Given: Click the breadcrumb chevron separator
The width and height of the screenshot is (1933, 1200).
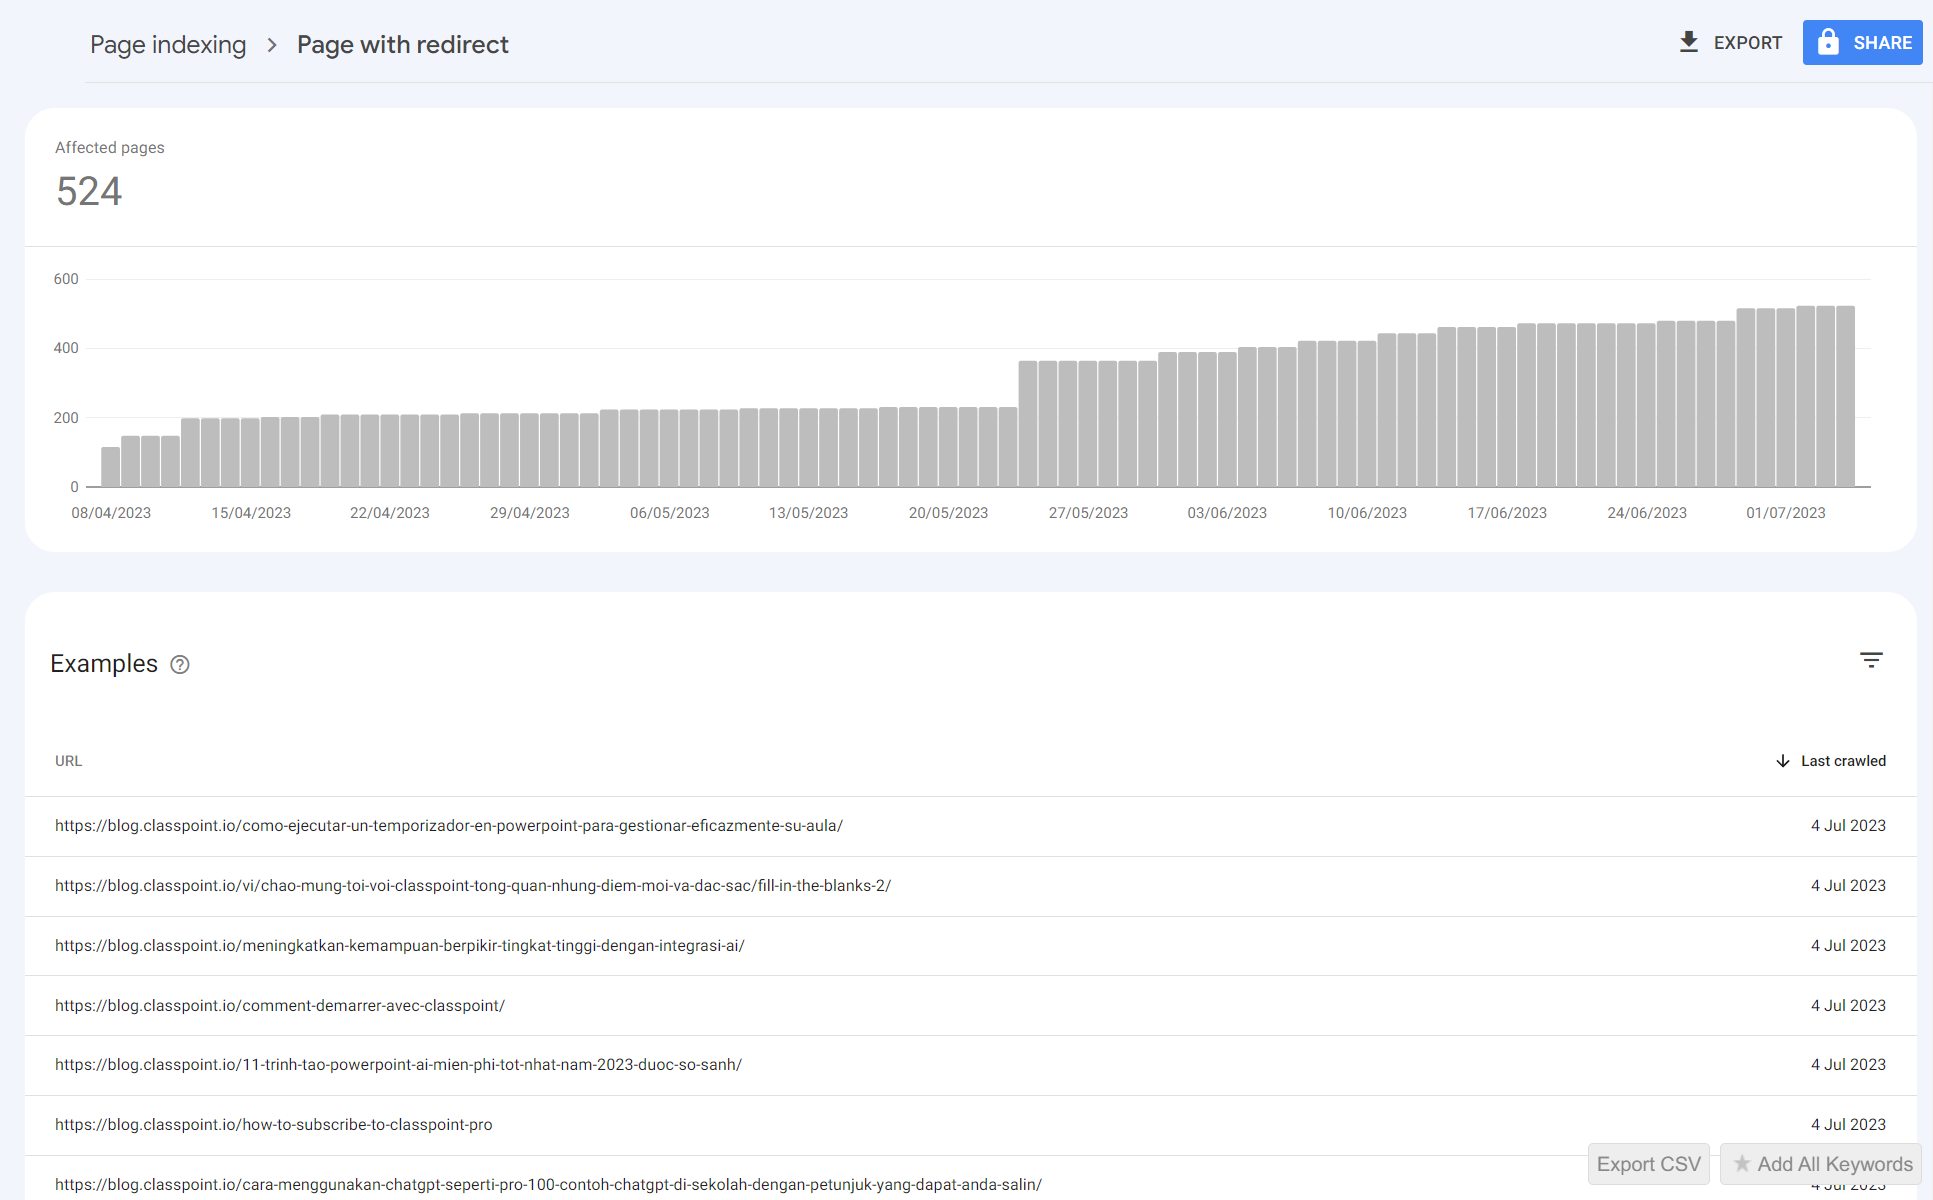Looking at the screenshot, I should [x=271, y=45].
